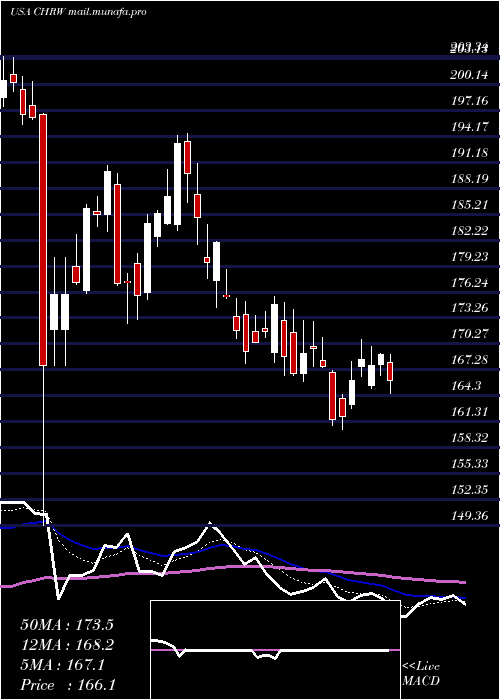The width and height of the screenshot is (500, 700).
Task: Click the 191.18 price axis label
Action: 469,153
